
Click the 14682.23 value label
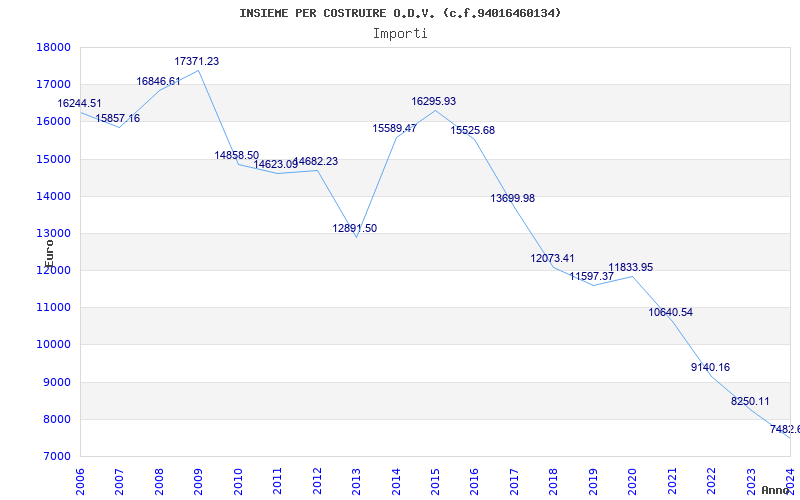click(316, 161)
